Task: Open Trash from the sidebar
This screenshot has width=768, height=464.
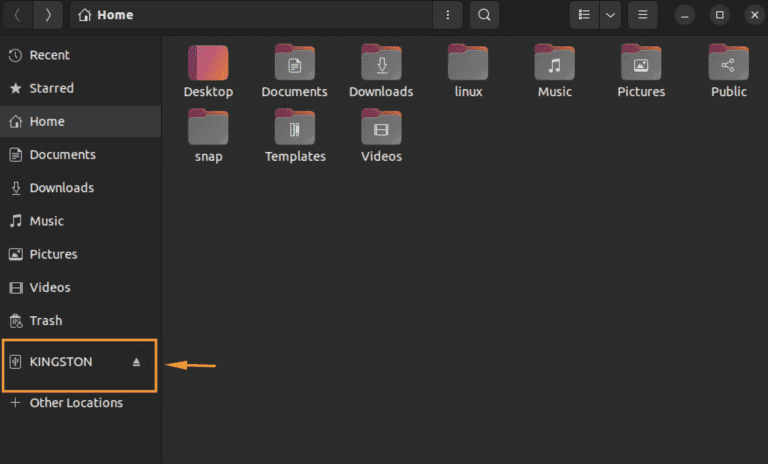Action: point(45,321)
